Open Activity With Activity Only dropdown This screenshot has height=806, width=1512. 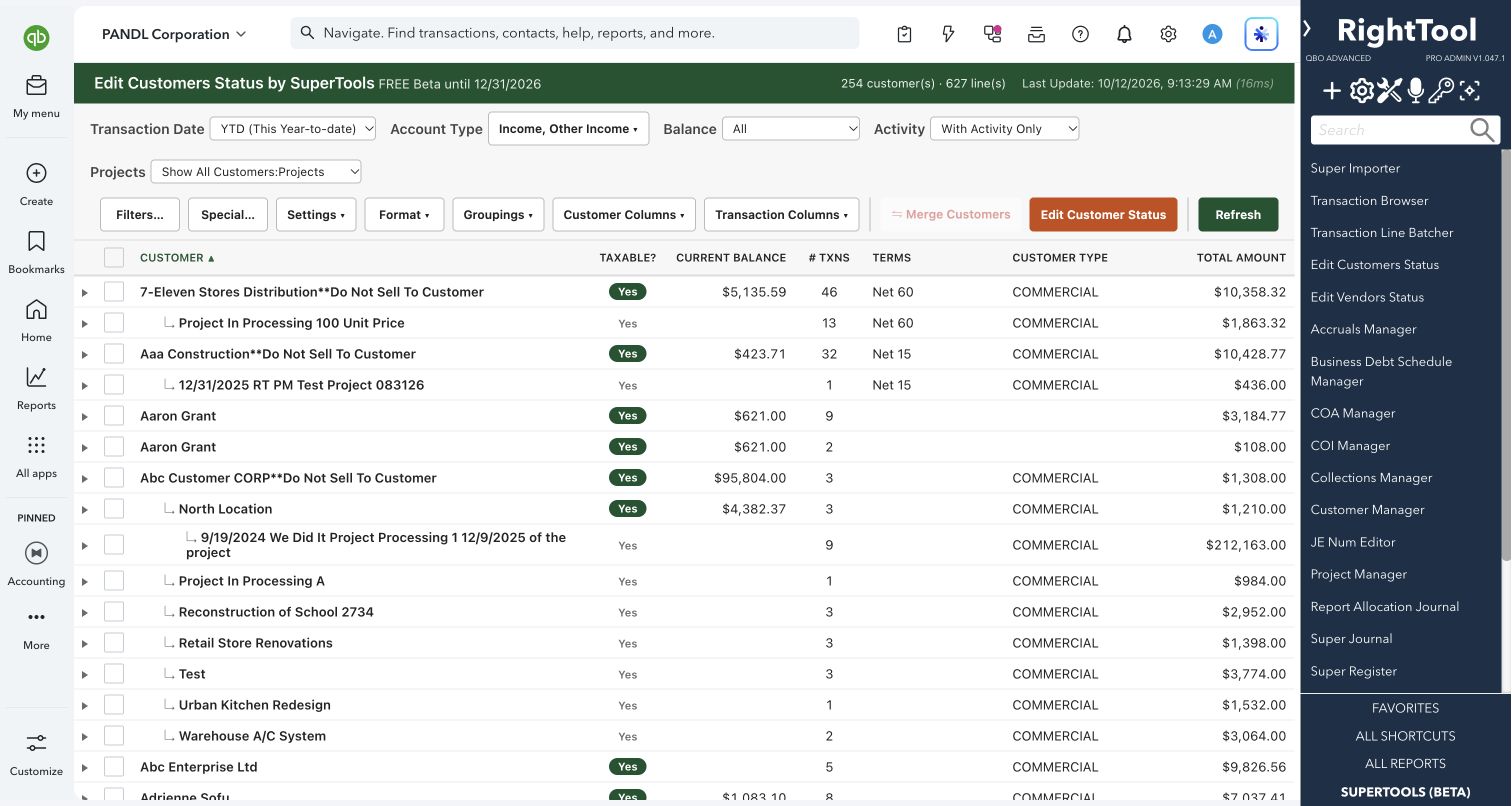[x=1004, y=128]
